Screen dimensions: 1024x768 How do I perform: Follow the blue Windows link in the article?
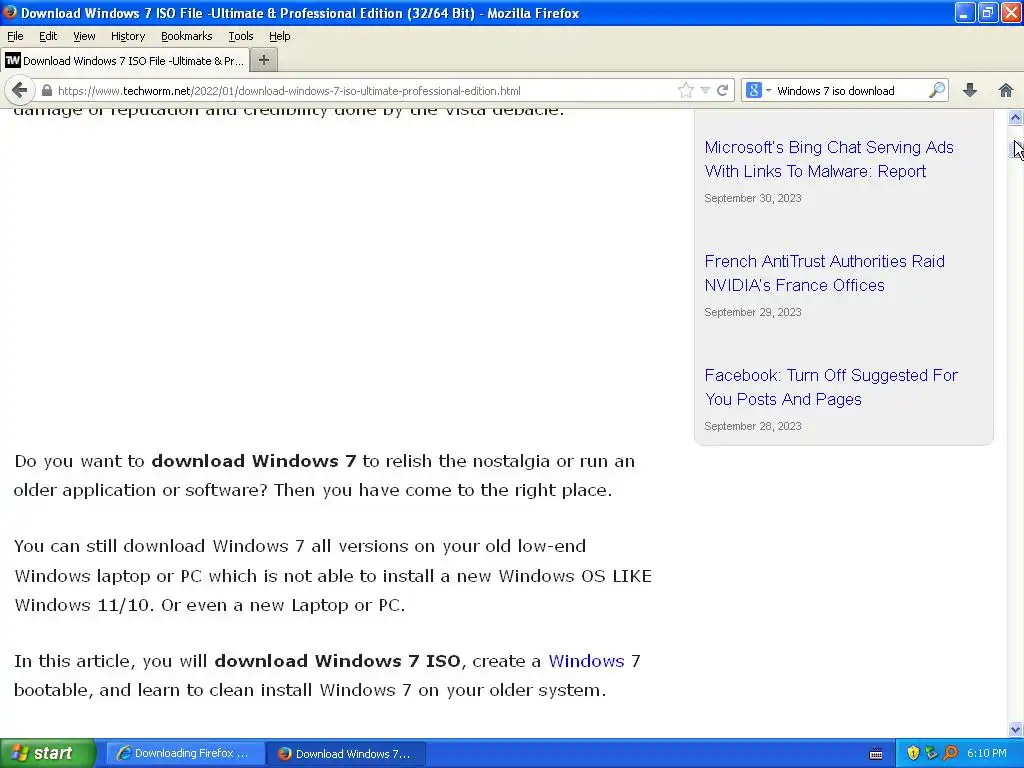[x=586, y=661]
